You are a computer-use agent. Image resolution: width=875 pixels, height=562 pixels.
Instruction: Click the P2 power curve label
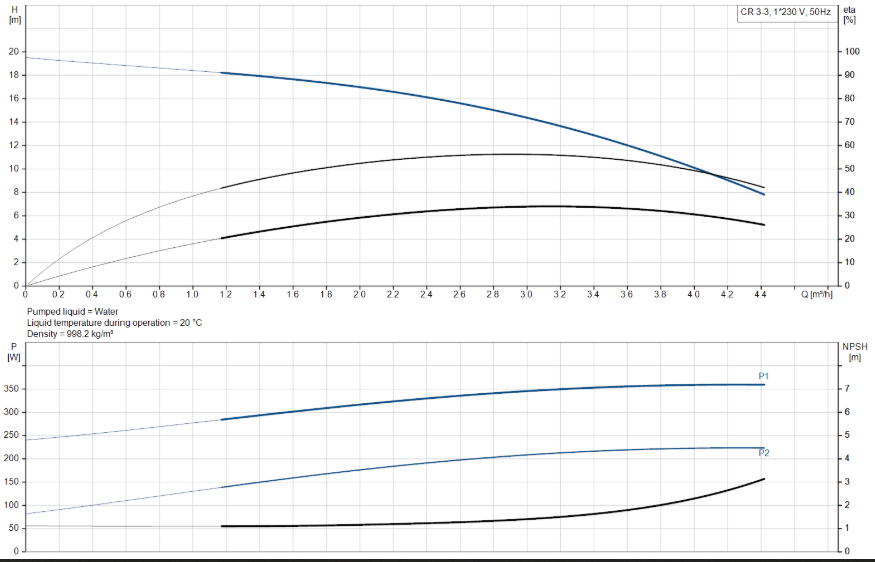point(763,454)
